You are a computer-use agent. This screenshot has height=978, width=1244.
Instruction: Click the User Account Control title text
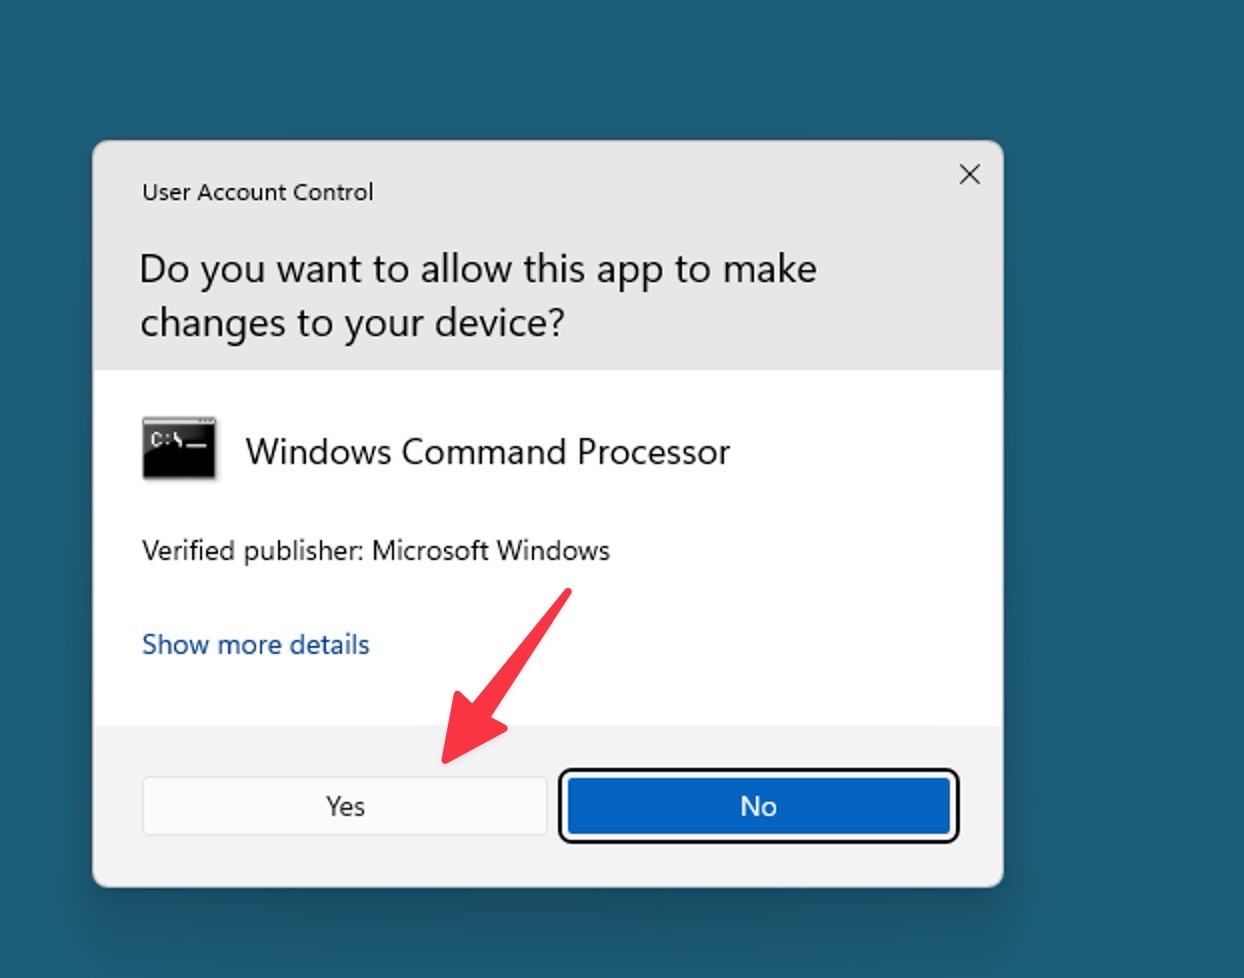coord(257,192)
